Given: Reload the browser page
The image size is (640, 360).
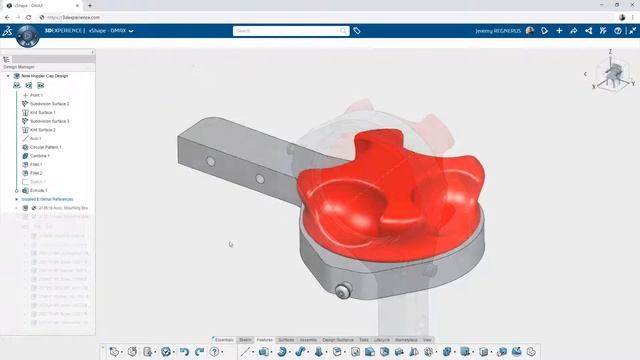Looking at the screenshot, I should click(x=29, y=18).
